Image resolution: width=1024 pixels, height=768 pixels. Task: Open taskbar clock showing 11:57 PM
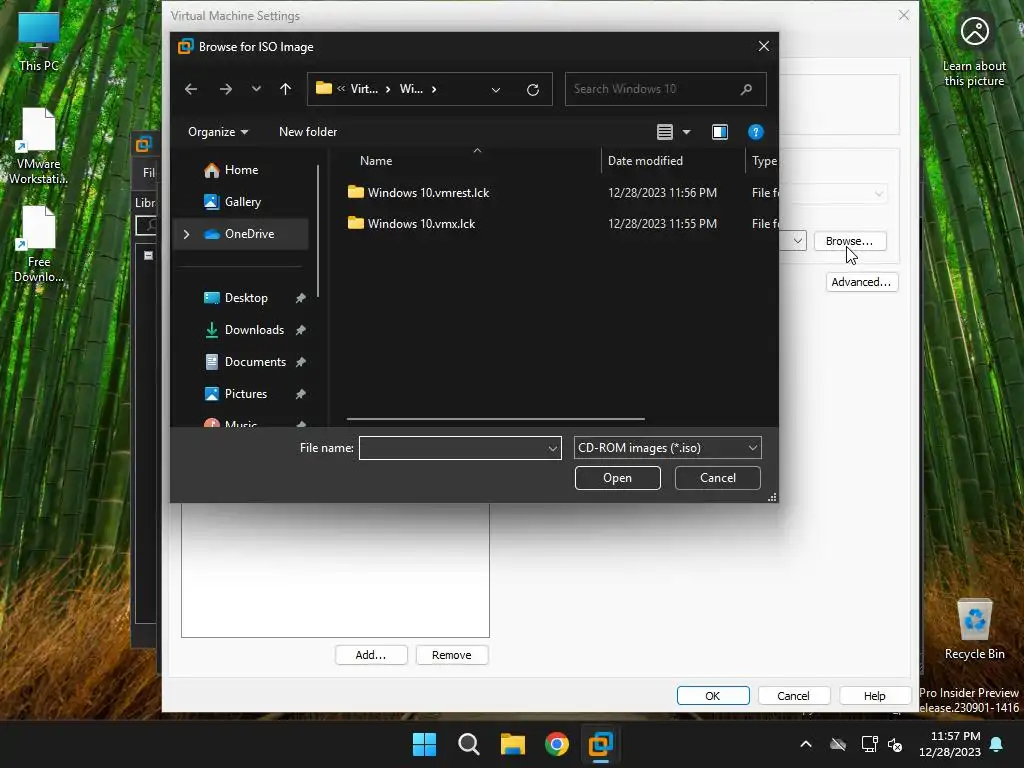pyautogui.click(x=950, y=744)
